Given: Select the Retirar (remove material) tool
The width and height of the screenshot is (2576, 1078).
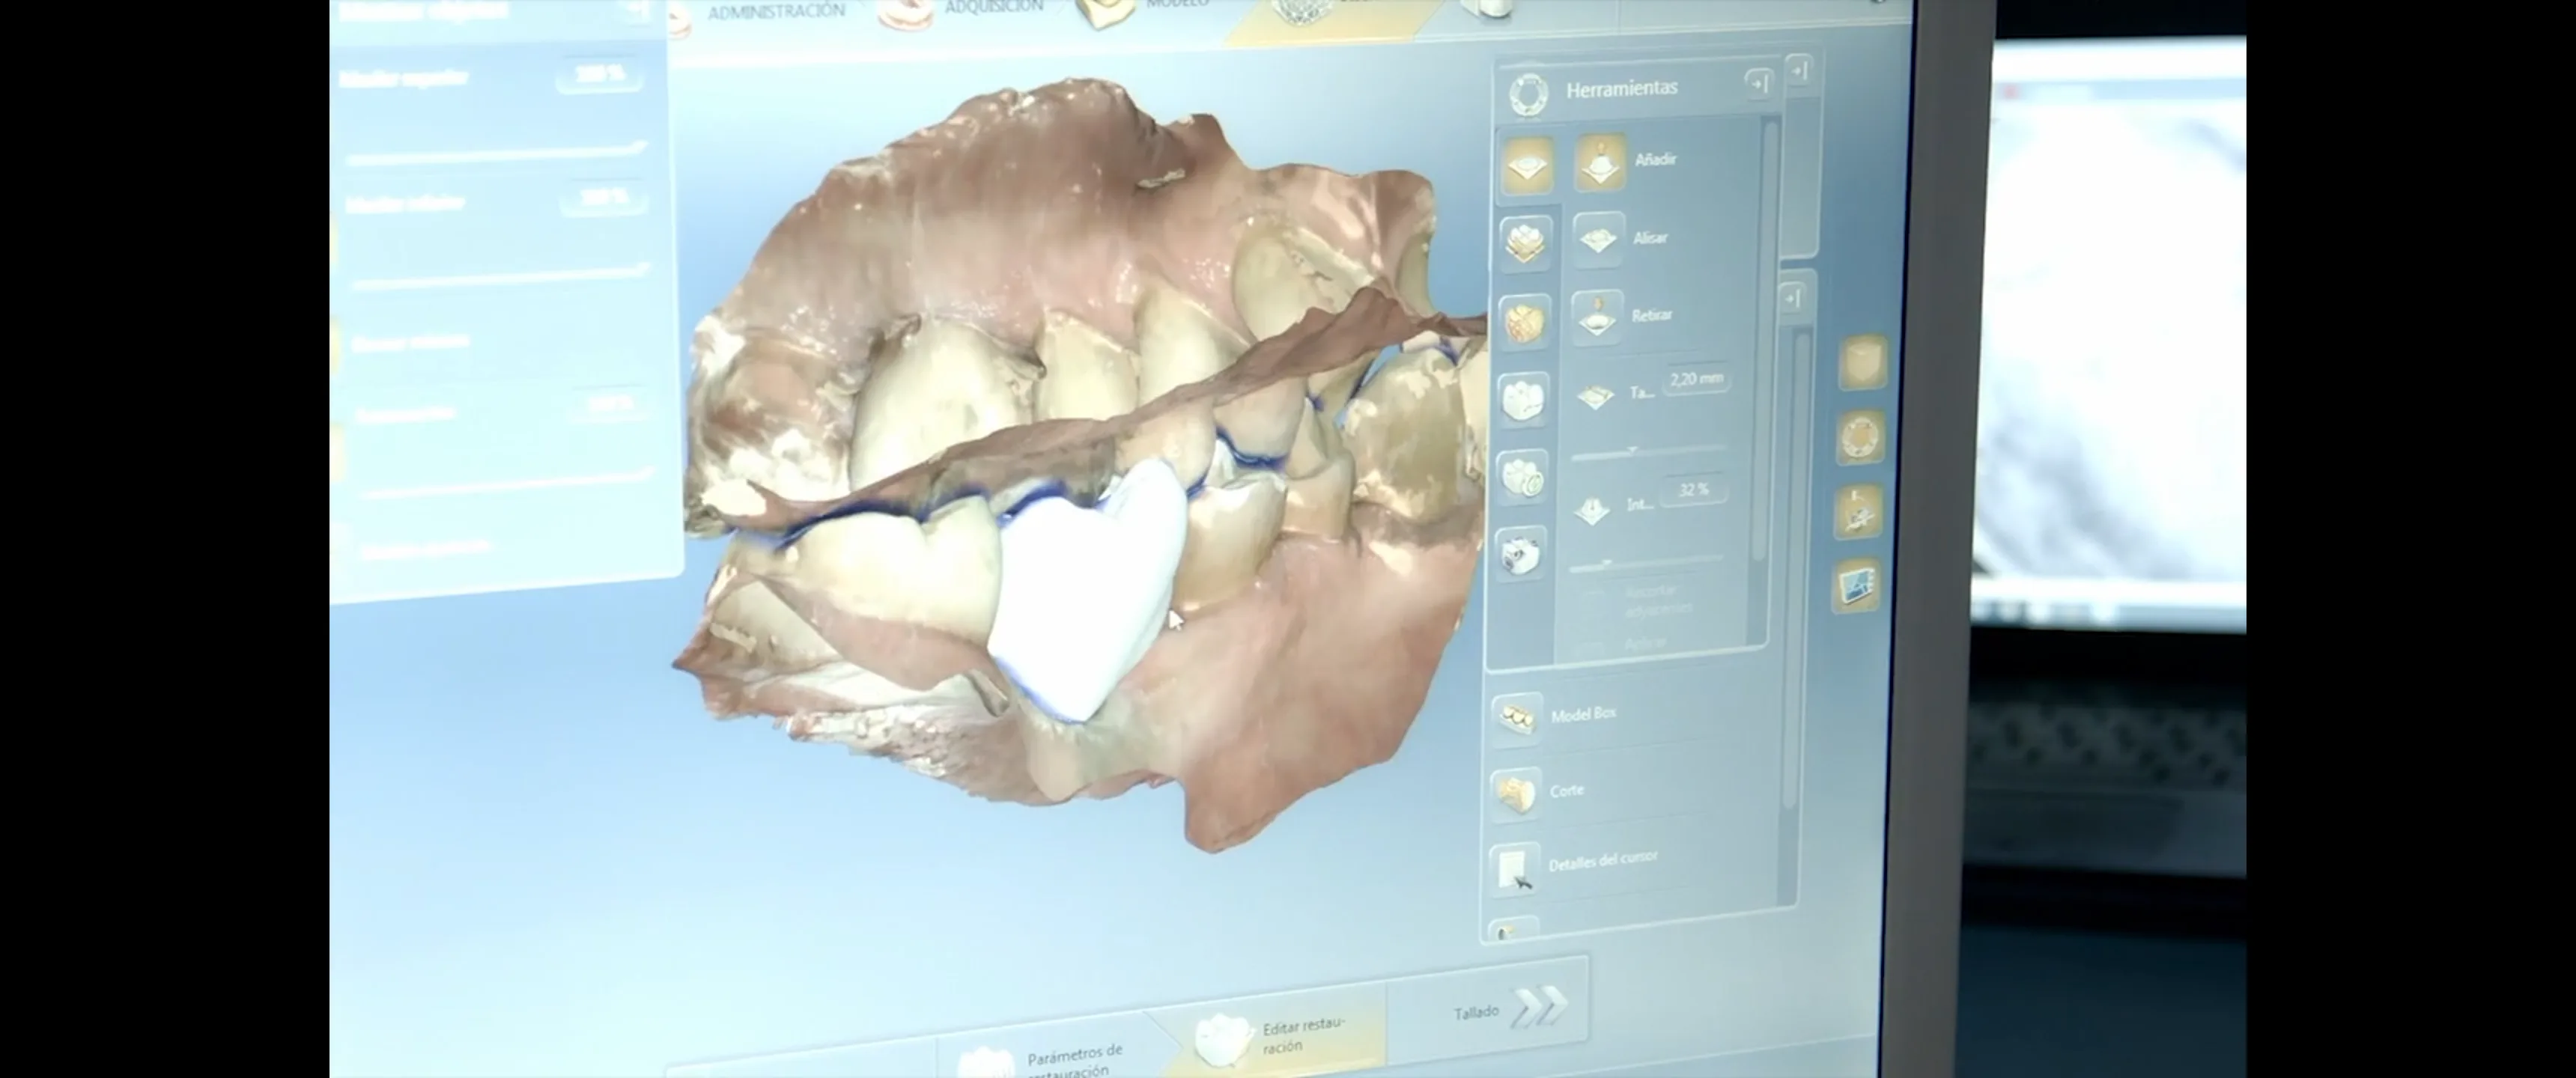Looking at the screenshot, I should [x=1597, y=317].
